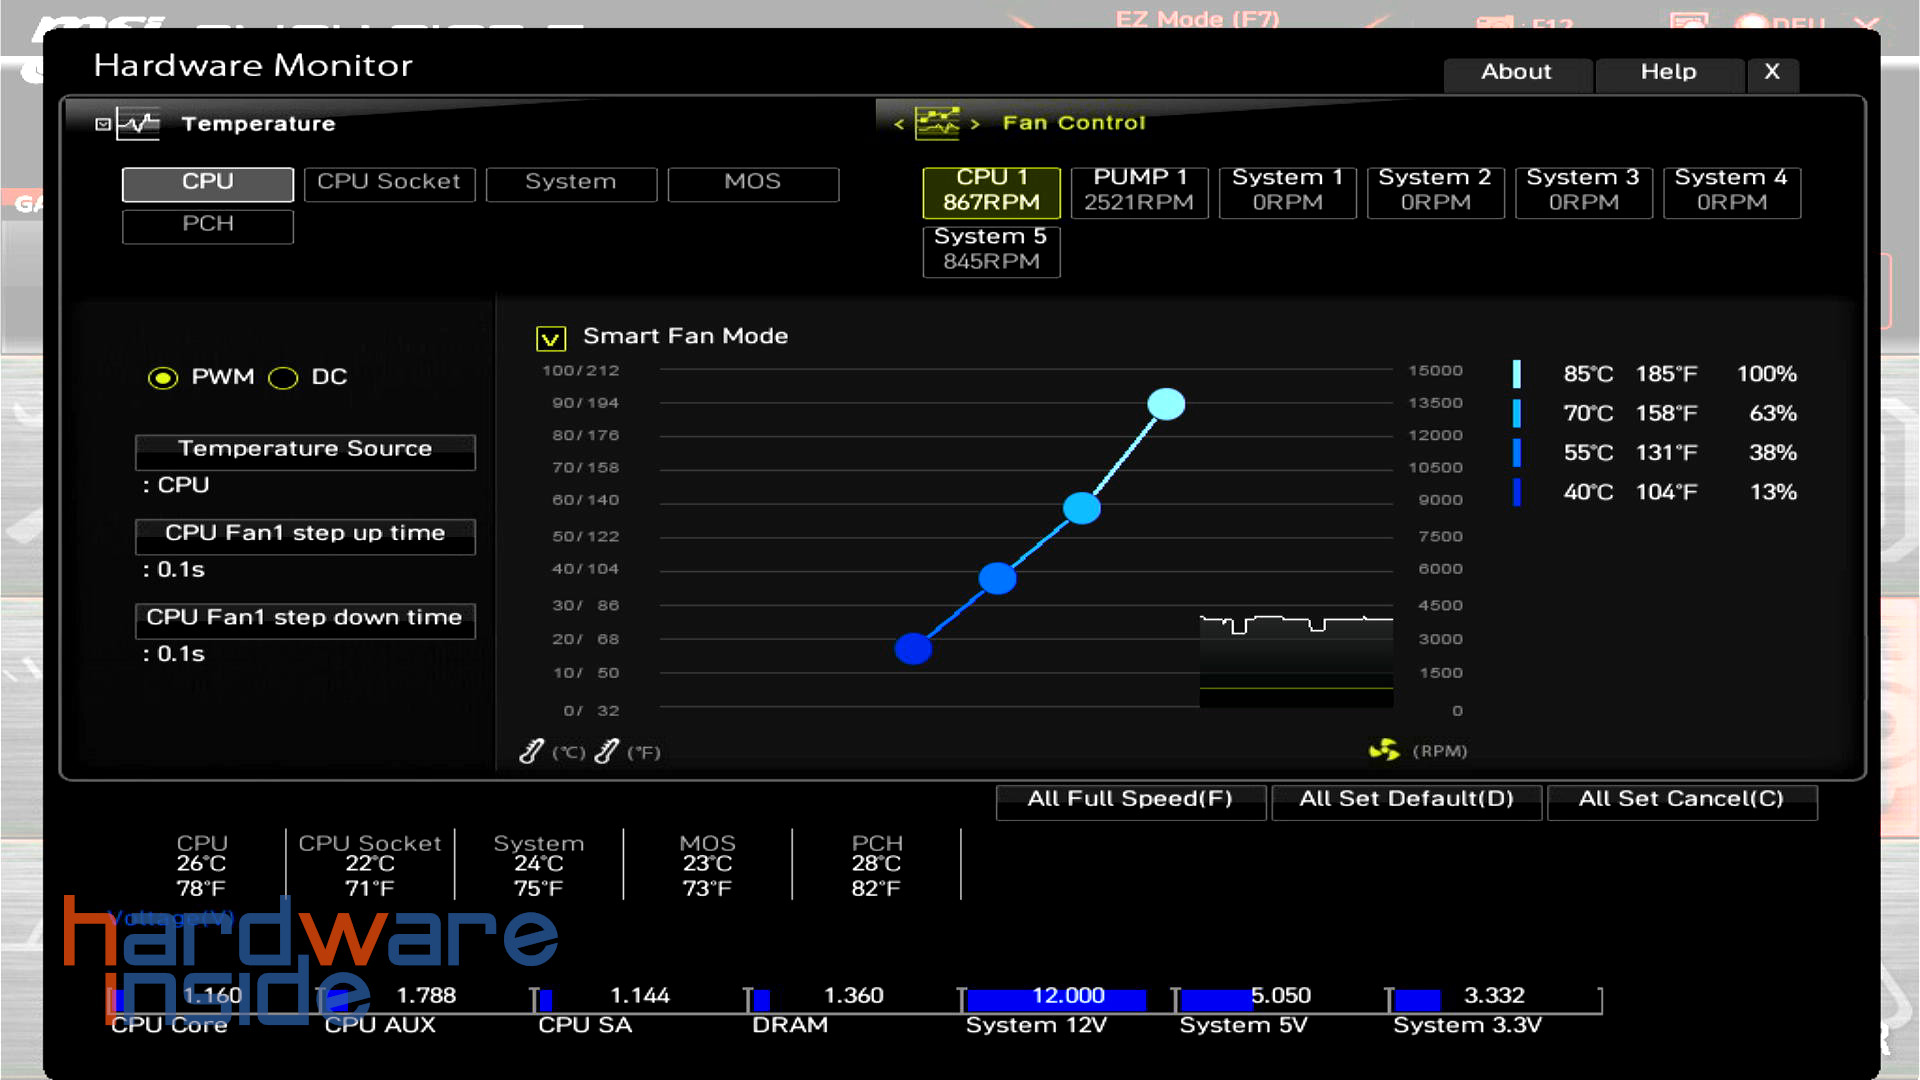The image size is (1920, 1080).
Task: Switch to PUMP 1 fan tab
Action: [x=1138, y=191]
